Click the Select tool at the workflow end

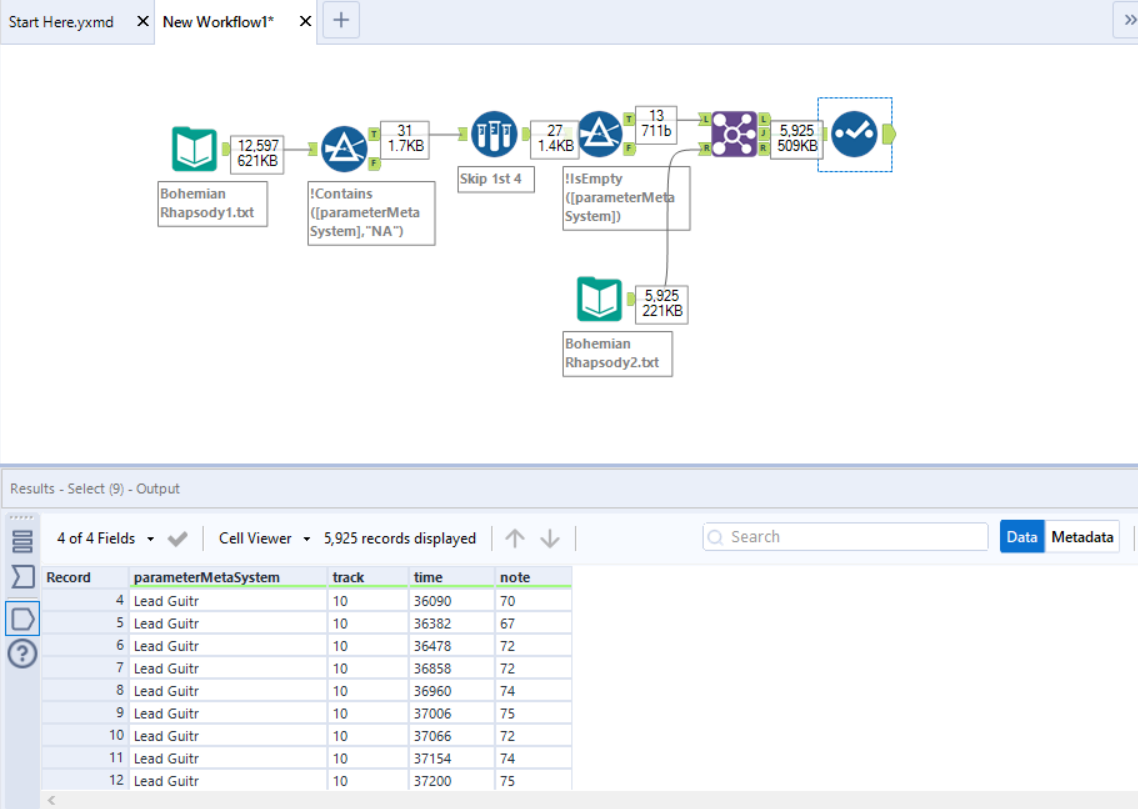(x=854, y=134)
